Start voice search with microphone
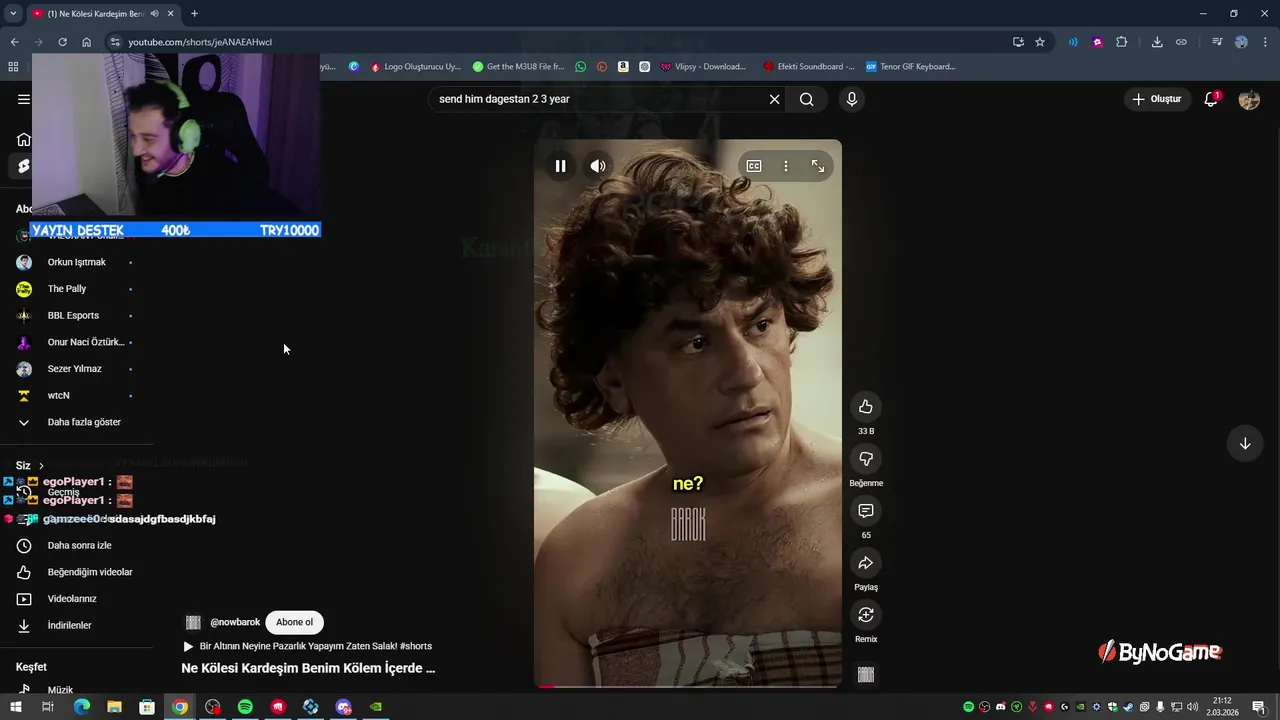Screen dimensions: 1280x720 click(852, 99)
